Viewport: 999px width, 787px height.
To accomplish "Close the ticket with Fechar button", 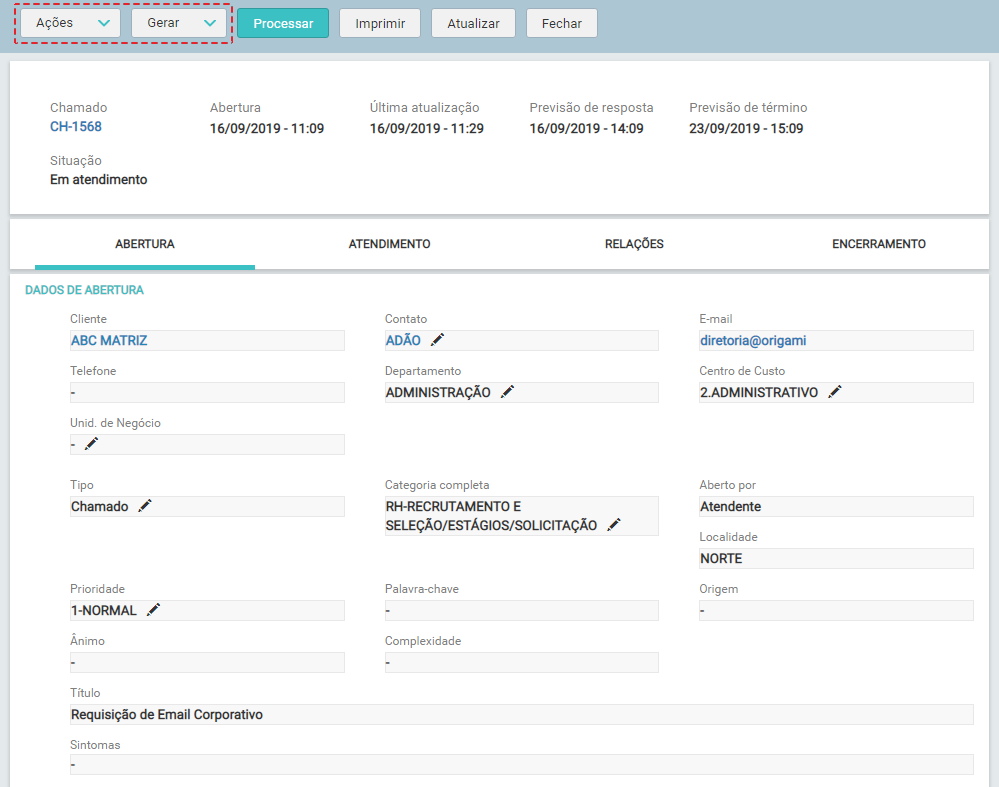I will coord(561,24).
